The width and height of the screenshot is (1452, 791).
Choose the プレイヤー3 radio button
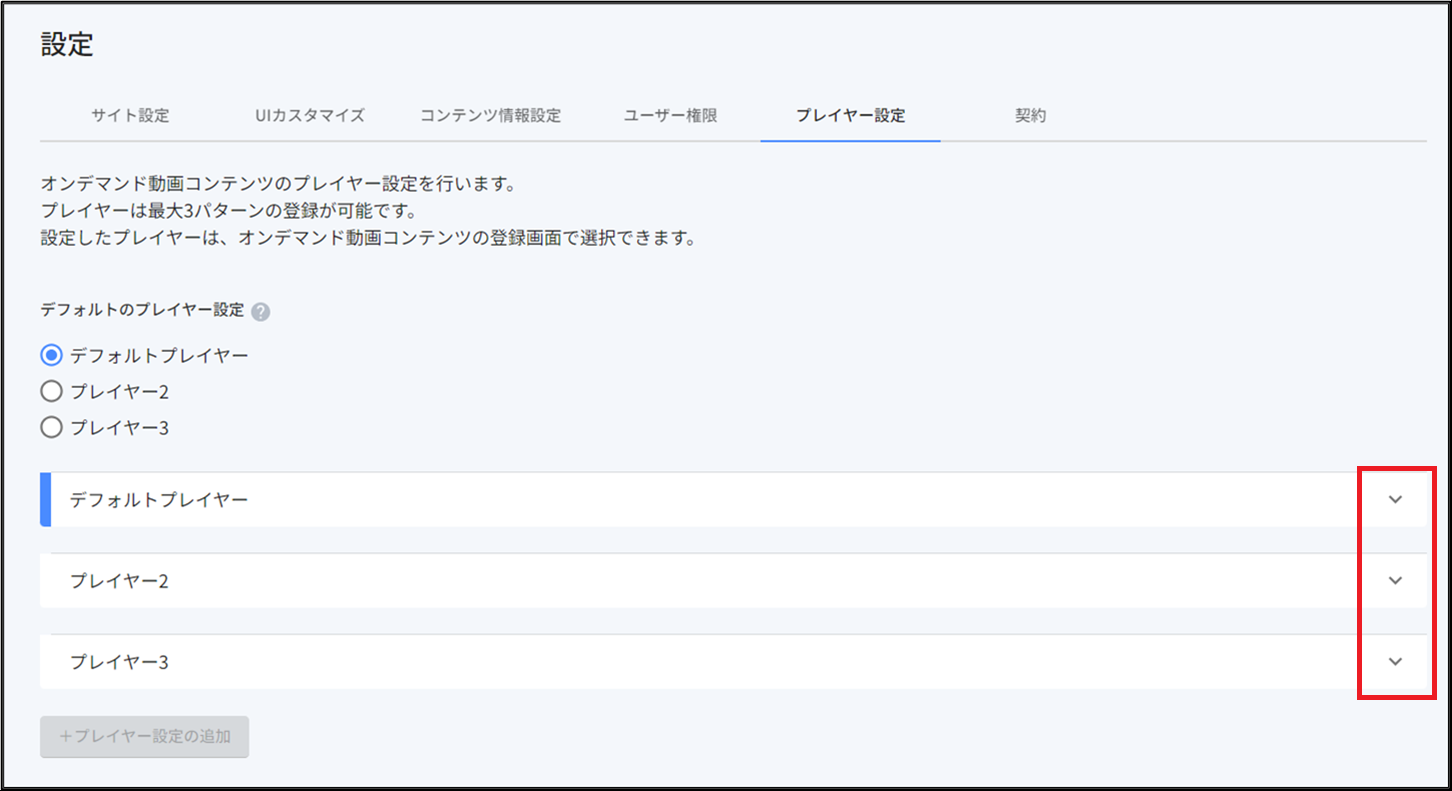52,427
